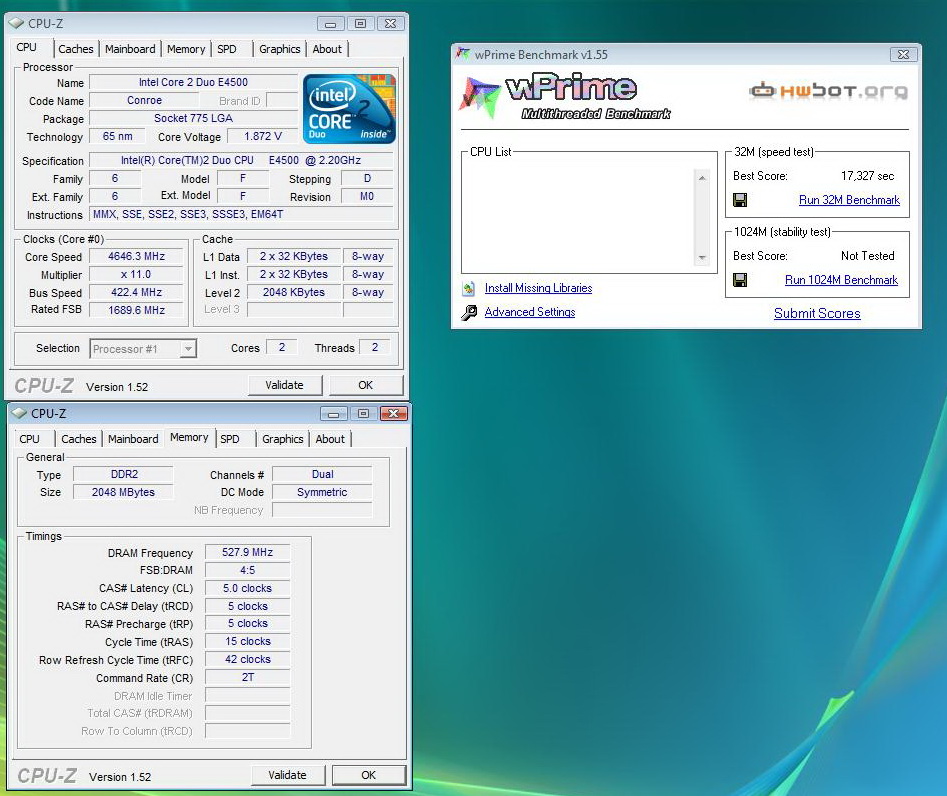Open About tab in bottom CPU-Z window

pyautogui.click(x=330, y=439)
